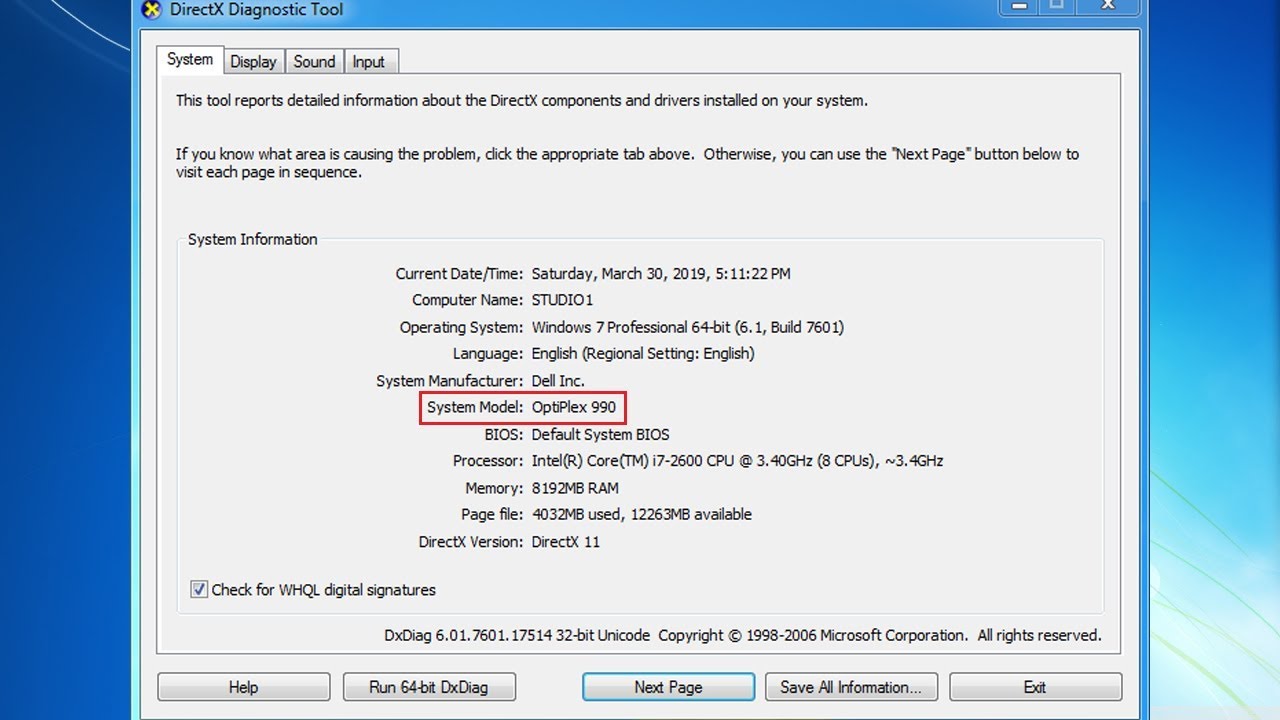Click the "Copyright © 1998-2006 Microsoft Corporation" notice
This screenshot has height=720, width=1280.
tap(813, 635)
